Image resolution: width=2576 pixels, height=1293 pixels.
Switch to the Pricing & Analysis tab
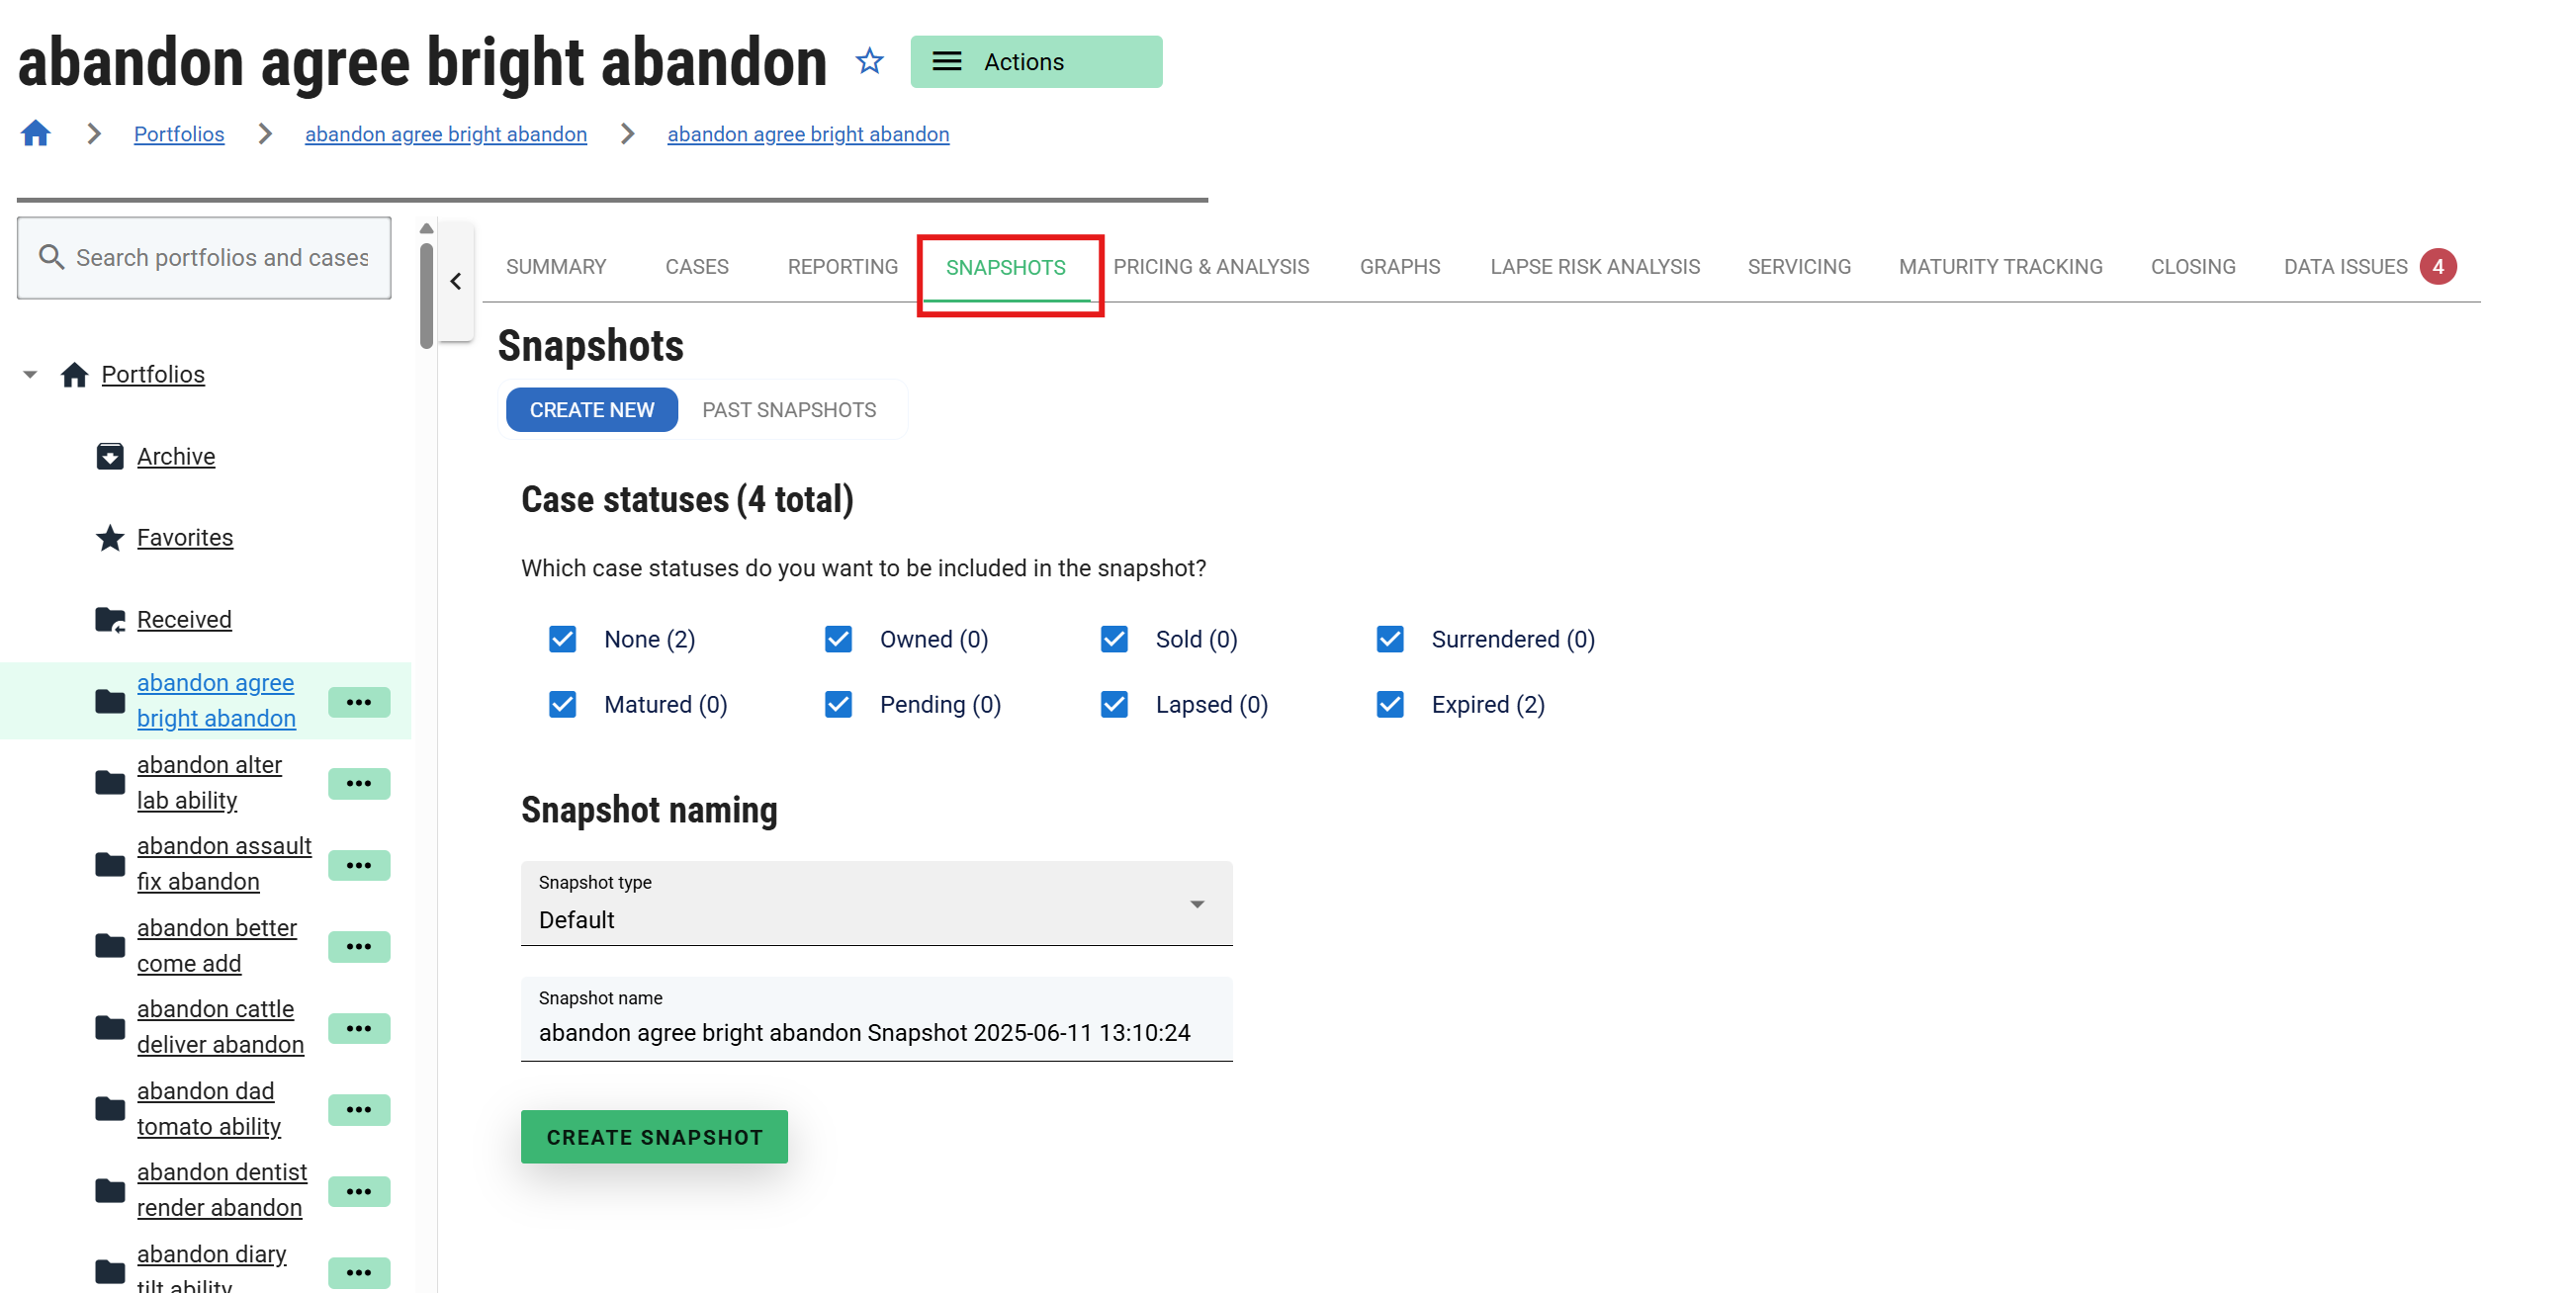click(x=1210, y=267)
